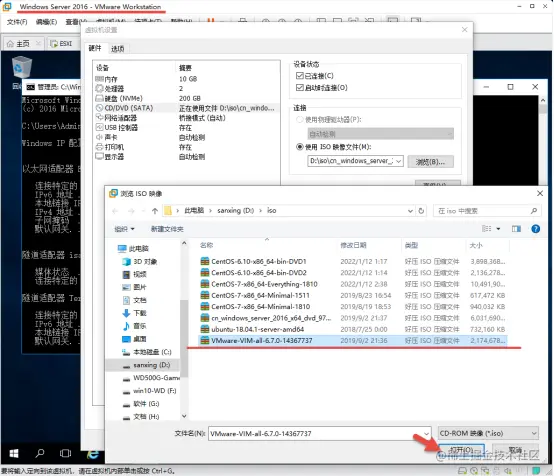
Task: Open ISO path D:\iso\cn_windows_server dropdown
Action: [x=399, y=161]
